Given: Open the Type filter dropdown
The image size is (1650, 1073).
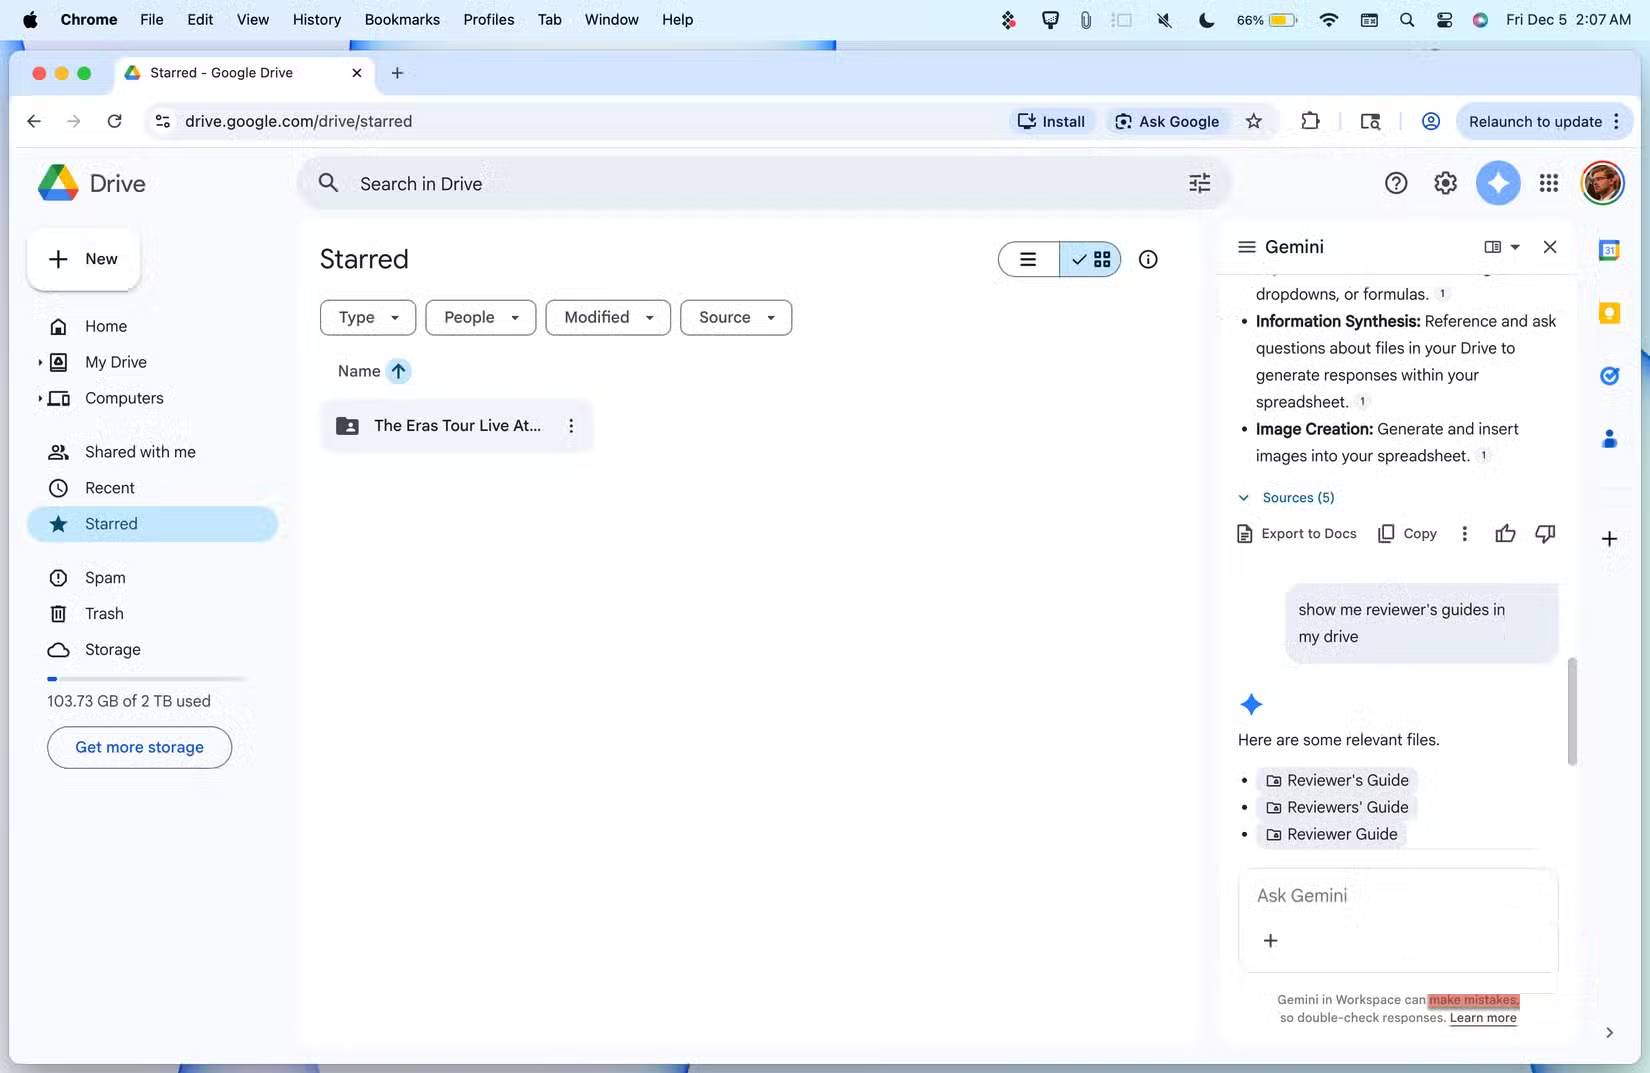Looking at the screenshot, I should pyautogui.click(x=368, y=318).
